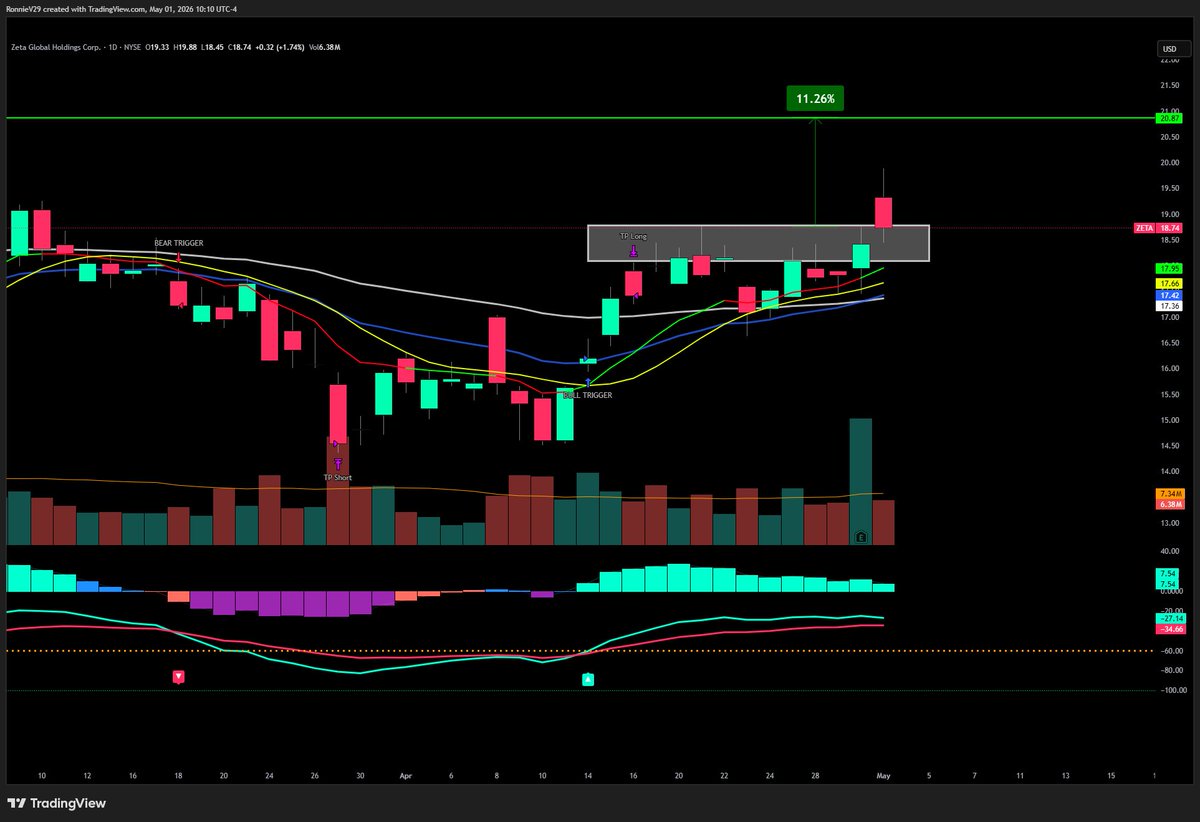Click the 17.42 blue moving average label
This screenshot has height=822, width=1200.
point(1169,296)
